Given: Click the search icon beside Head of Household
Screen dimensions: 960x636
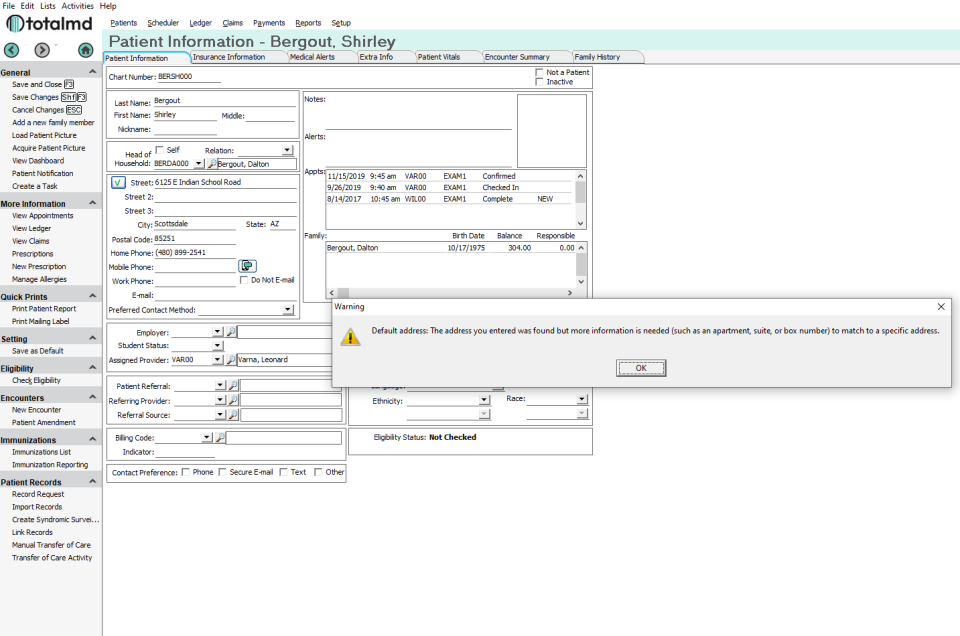Looking at the screenshot, I should [x=211, y=164].
